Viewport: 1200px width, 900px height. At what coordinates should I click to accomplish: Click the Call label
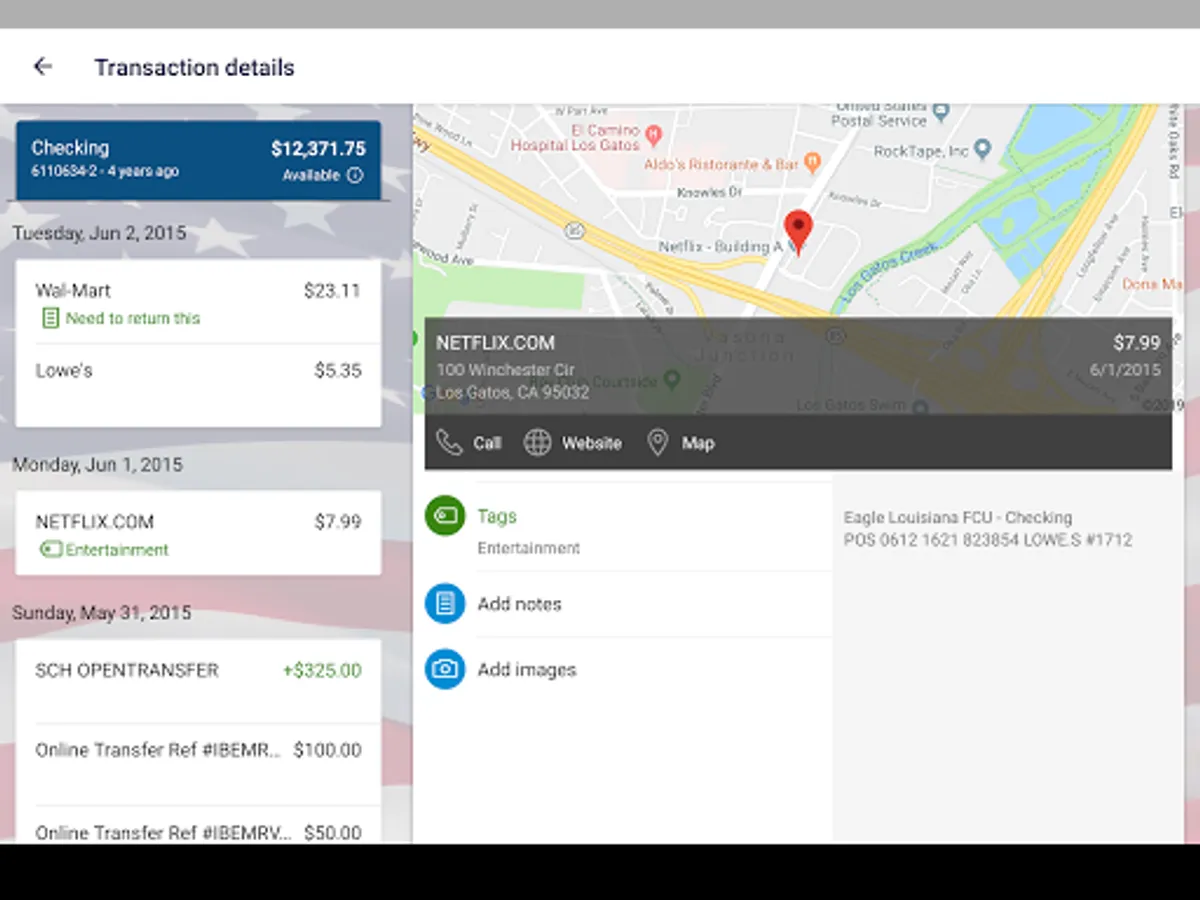(487, 443)
